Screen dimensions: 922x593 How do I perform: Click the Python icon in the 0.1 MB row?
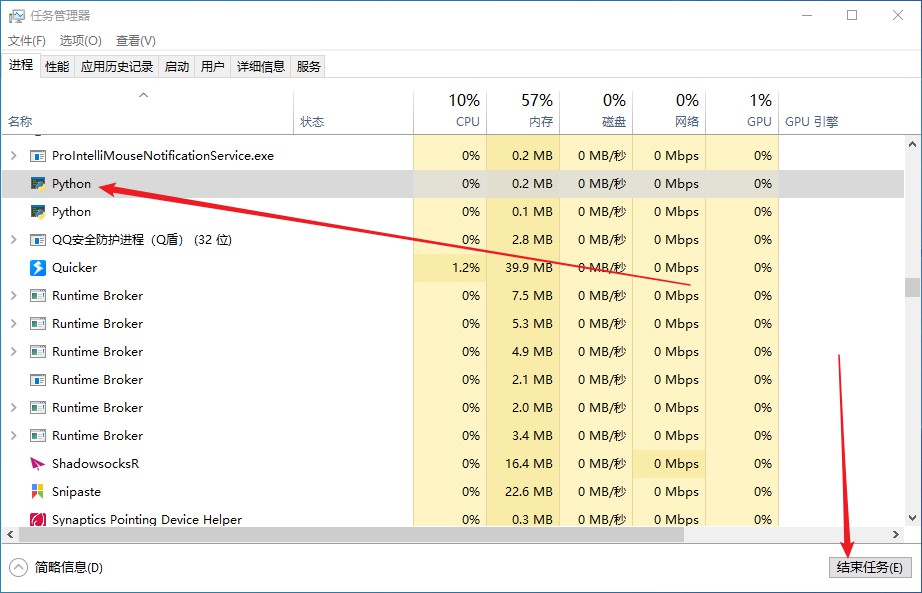(x=38, y=212)
